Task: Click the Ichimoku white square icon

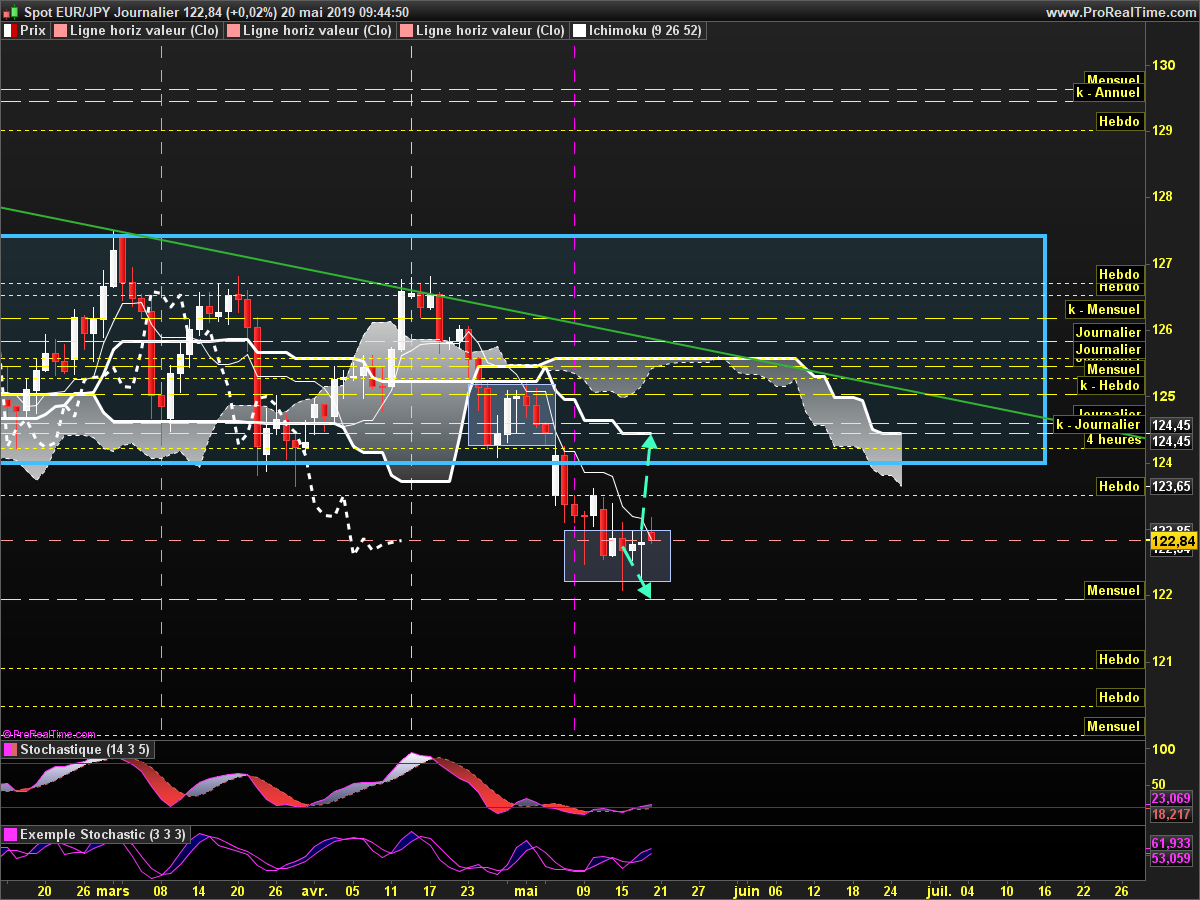Action: pos(579,31)
